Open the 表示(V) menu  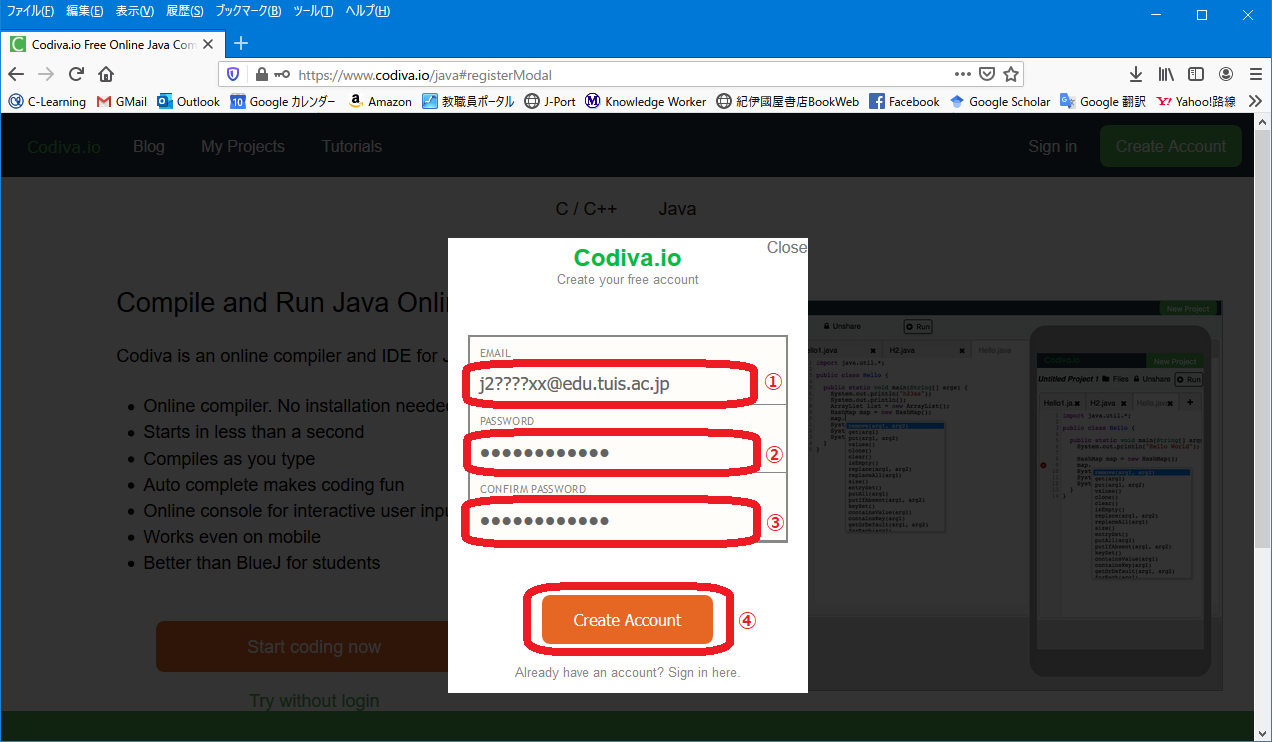(135, 11)
